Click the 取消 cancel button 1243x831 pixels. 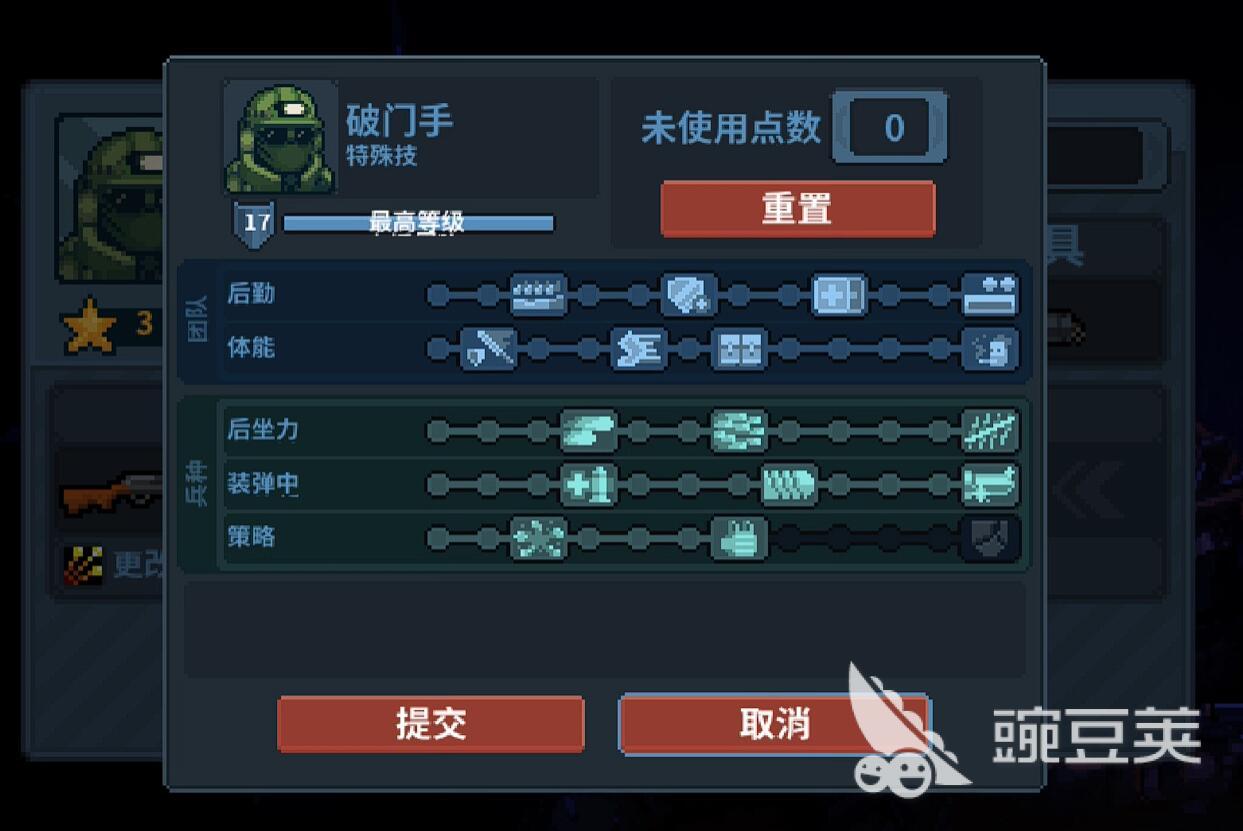(774, 724)
